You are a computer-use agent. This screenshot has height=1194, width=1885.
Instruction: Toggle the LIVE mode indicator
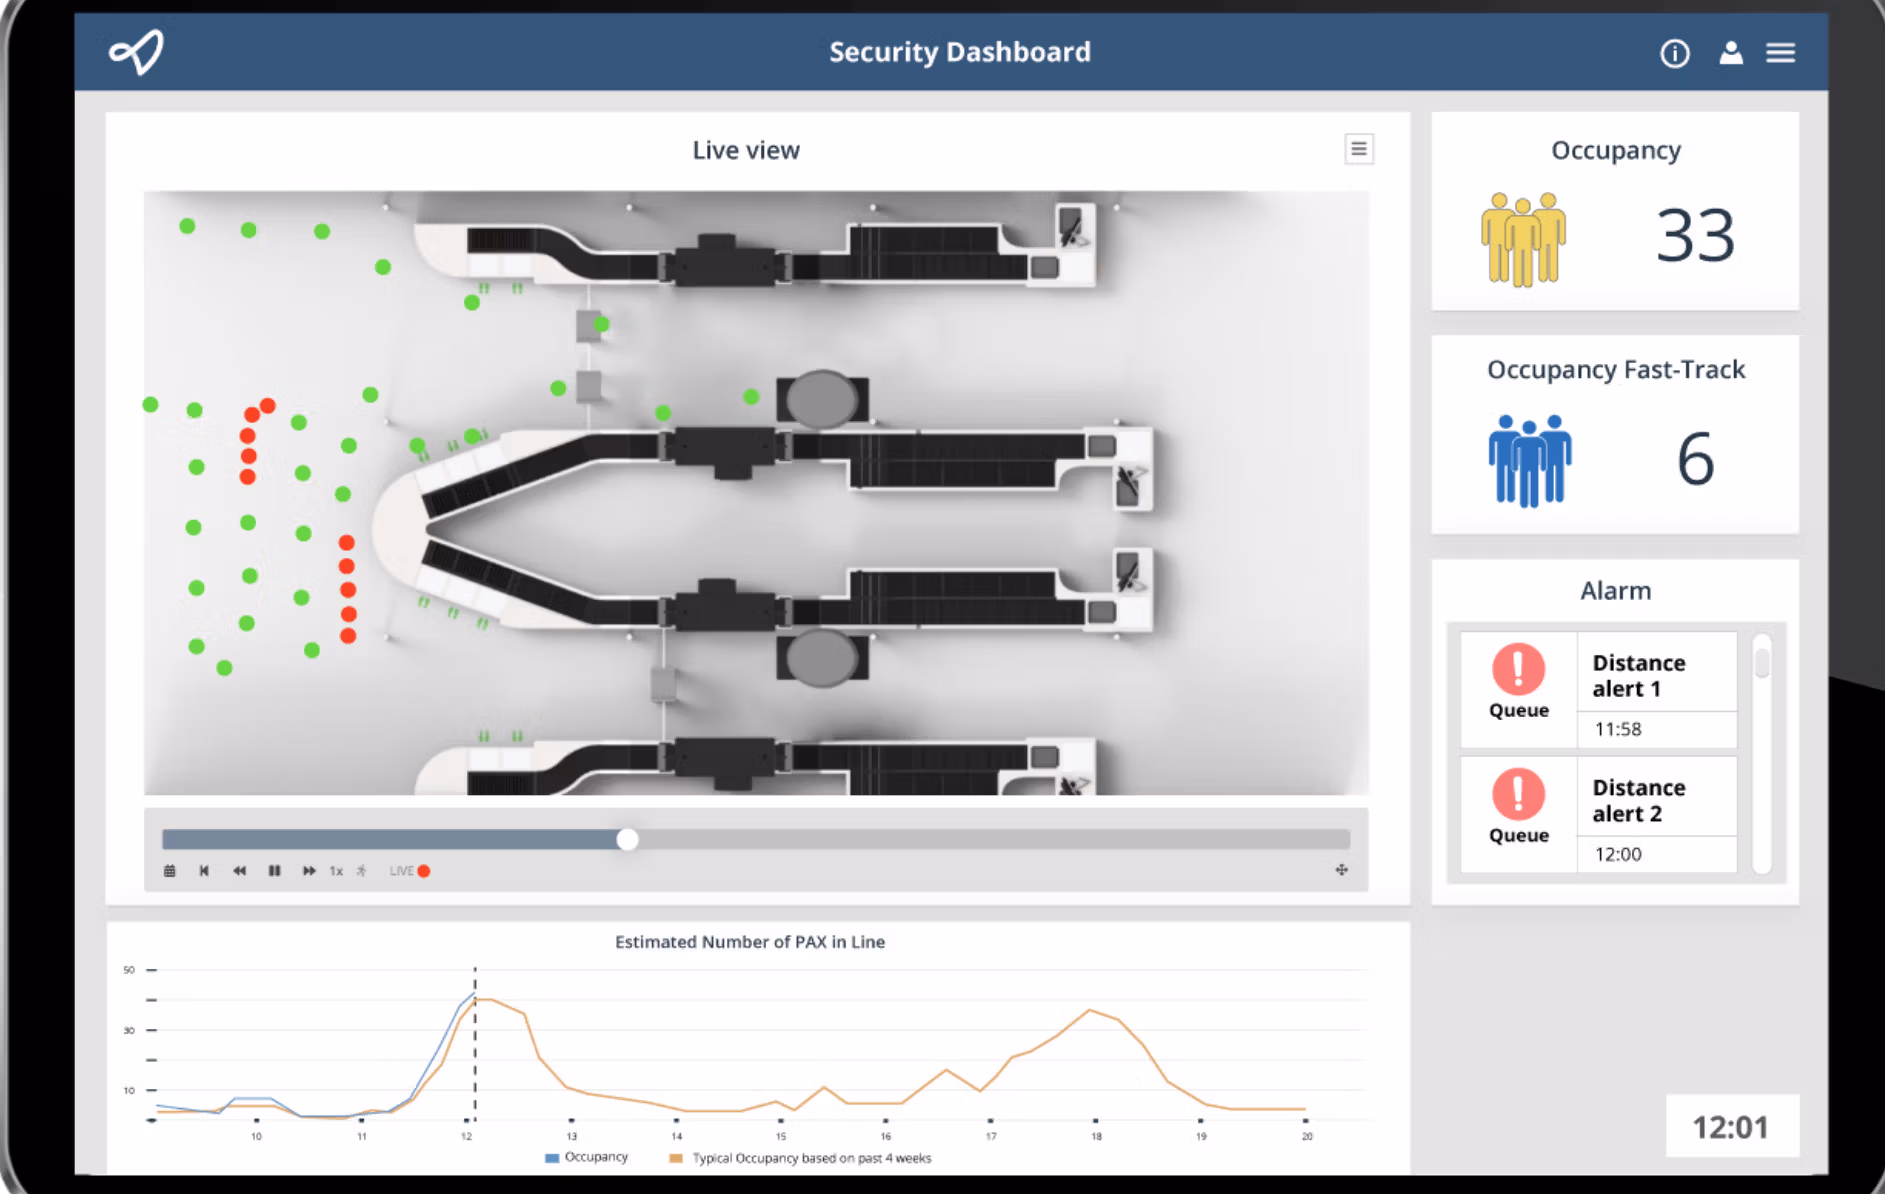(x=409, y=871)
